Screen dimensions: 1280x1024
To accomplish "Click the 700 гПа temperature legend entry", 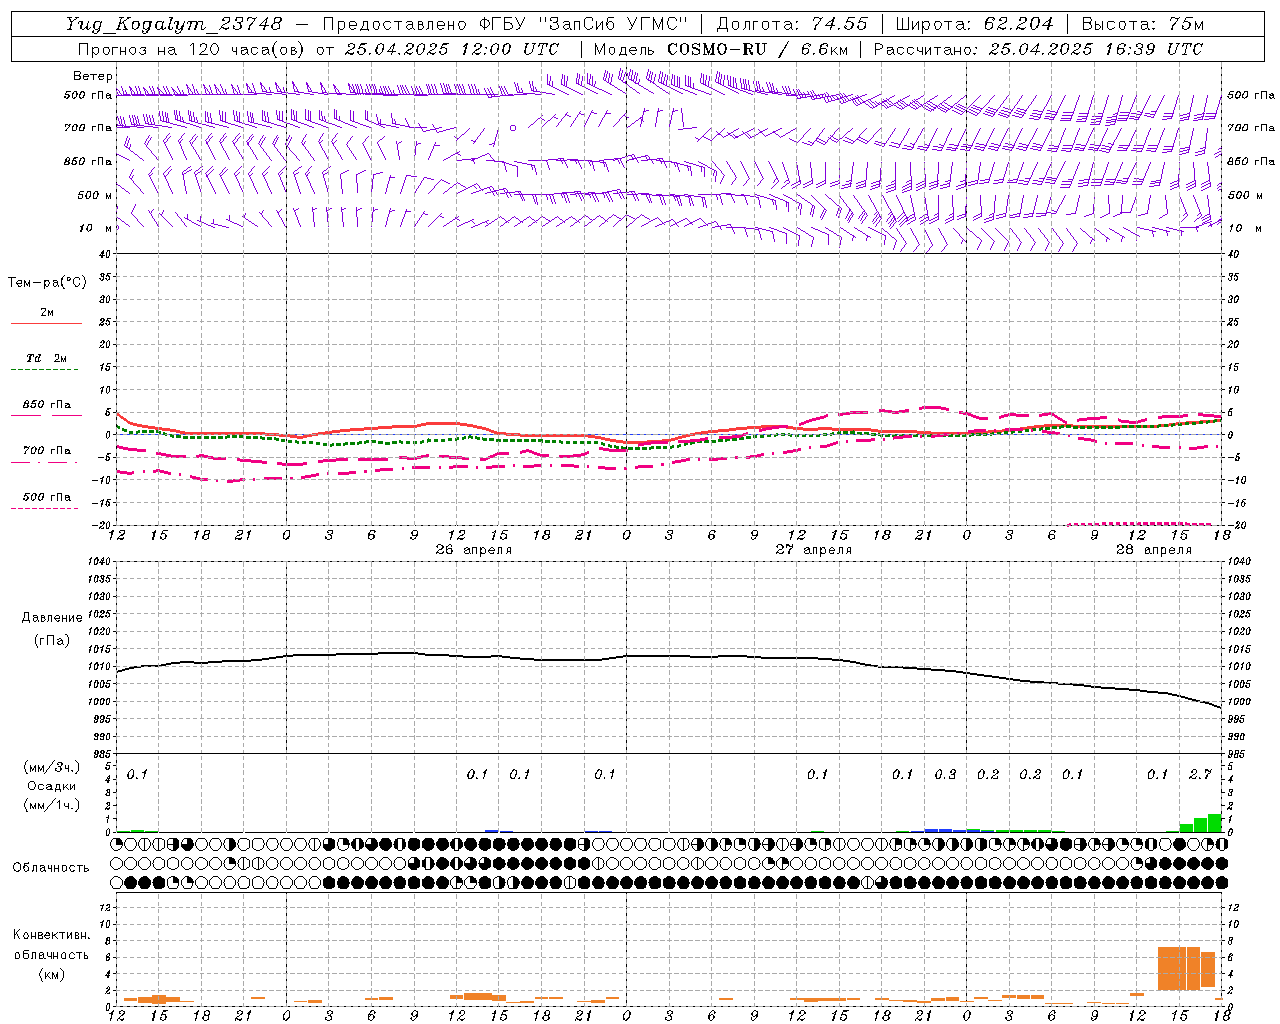I will [46, 451].
